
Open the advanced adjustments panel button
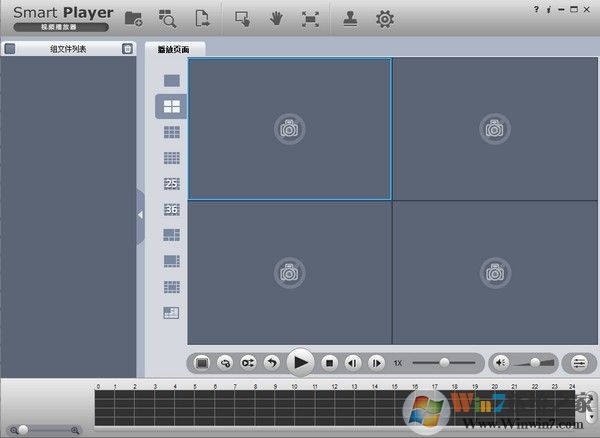[579, 362]
